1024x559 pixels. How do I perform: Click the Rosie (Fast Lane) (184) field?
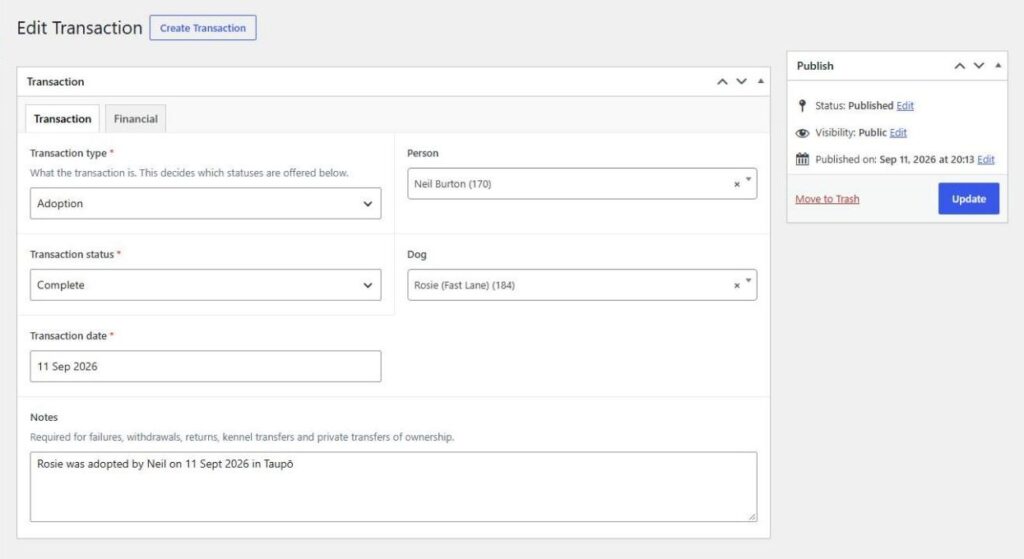click(582, 285)
